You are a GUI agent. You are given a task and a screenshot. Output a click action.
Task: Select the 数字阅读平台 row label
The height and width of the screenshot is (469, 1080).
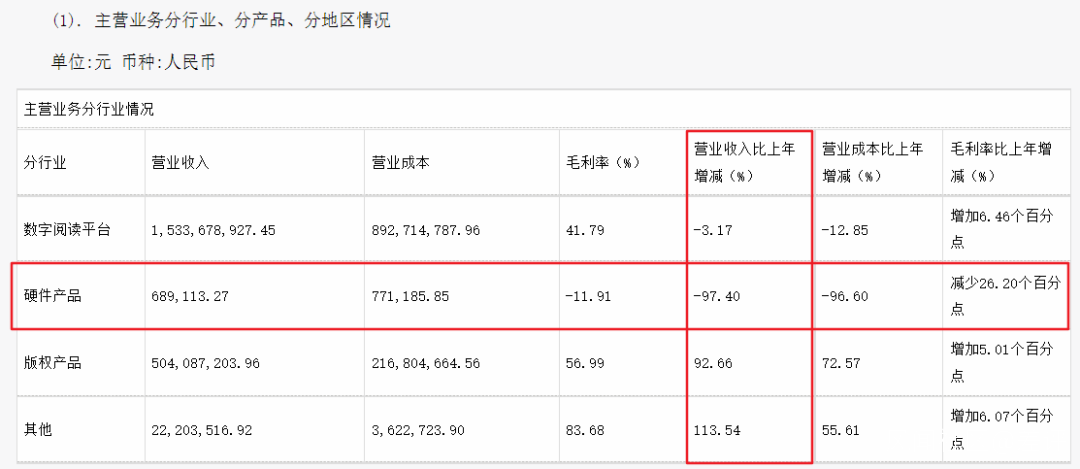(67, 229)
